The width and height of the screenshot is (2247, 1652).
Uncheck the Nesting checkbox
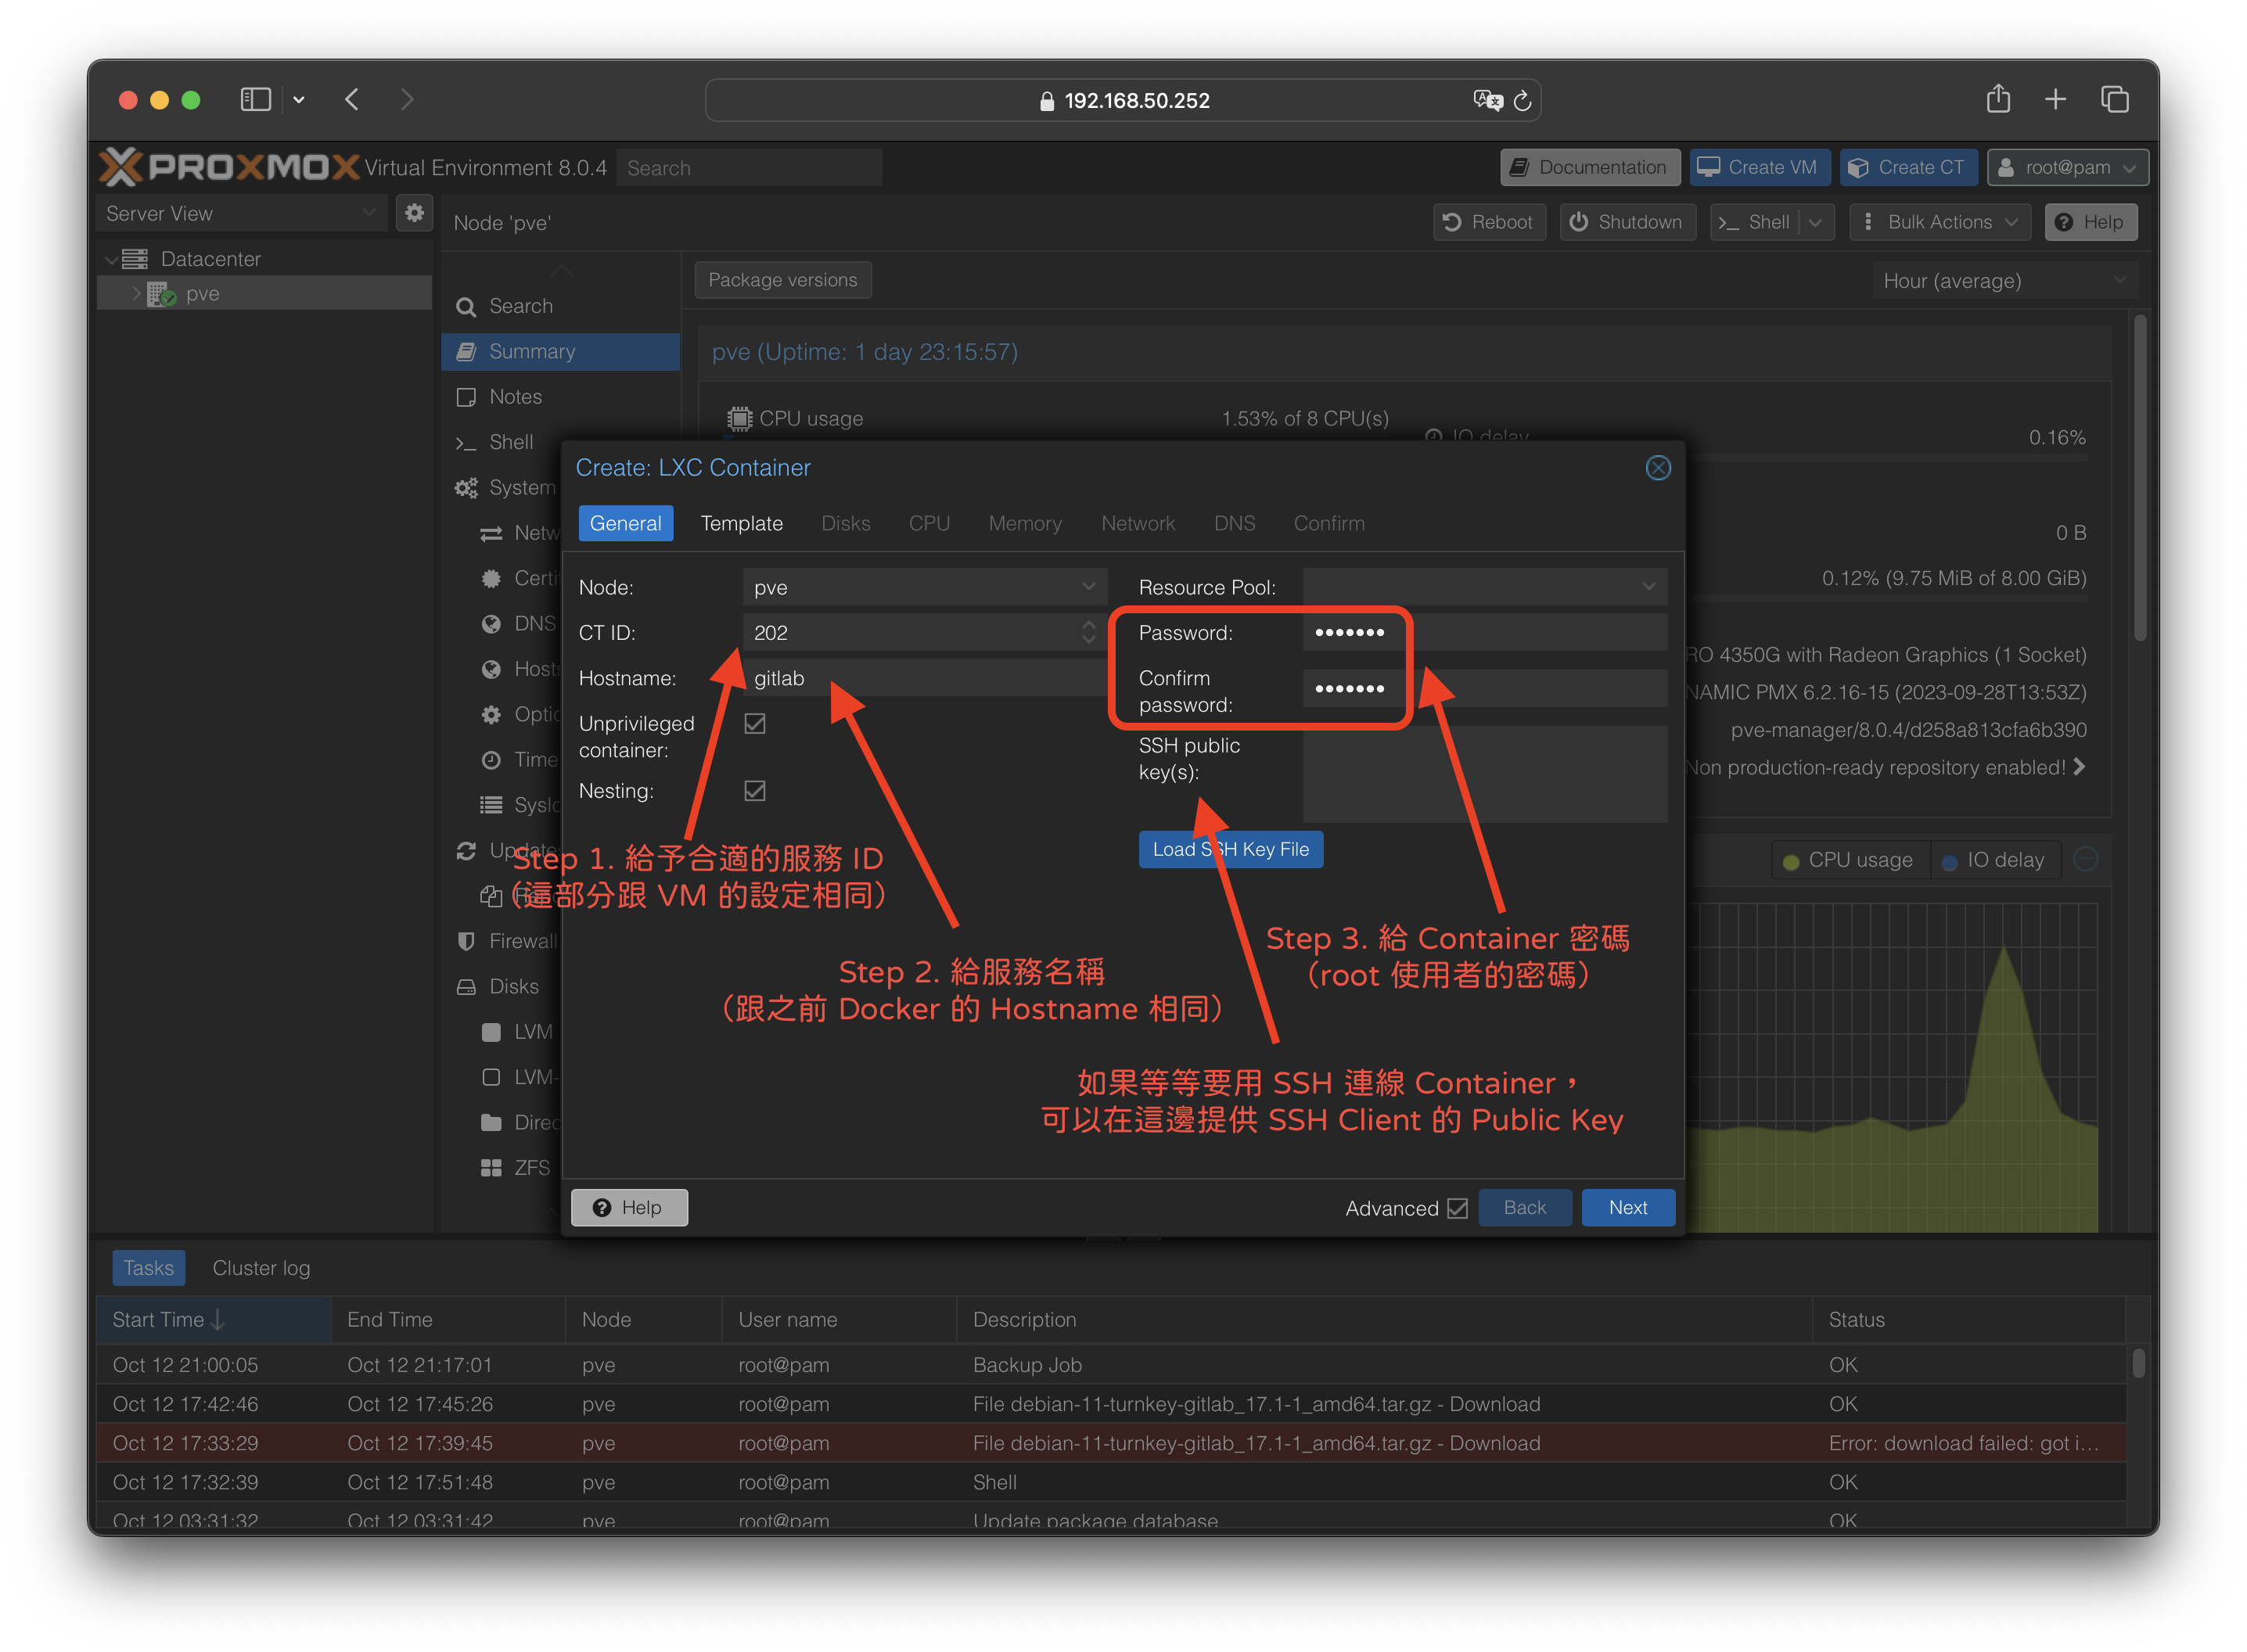coord(755,791)
